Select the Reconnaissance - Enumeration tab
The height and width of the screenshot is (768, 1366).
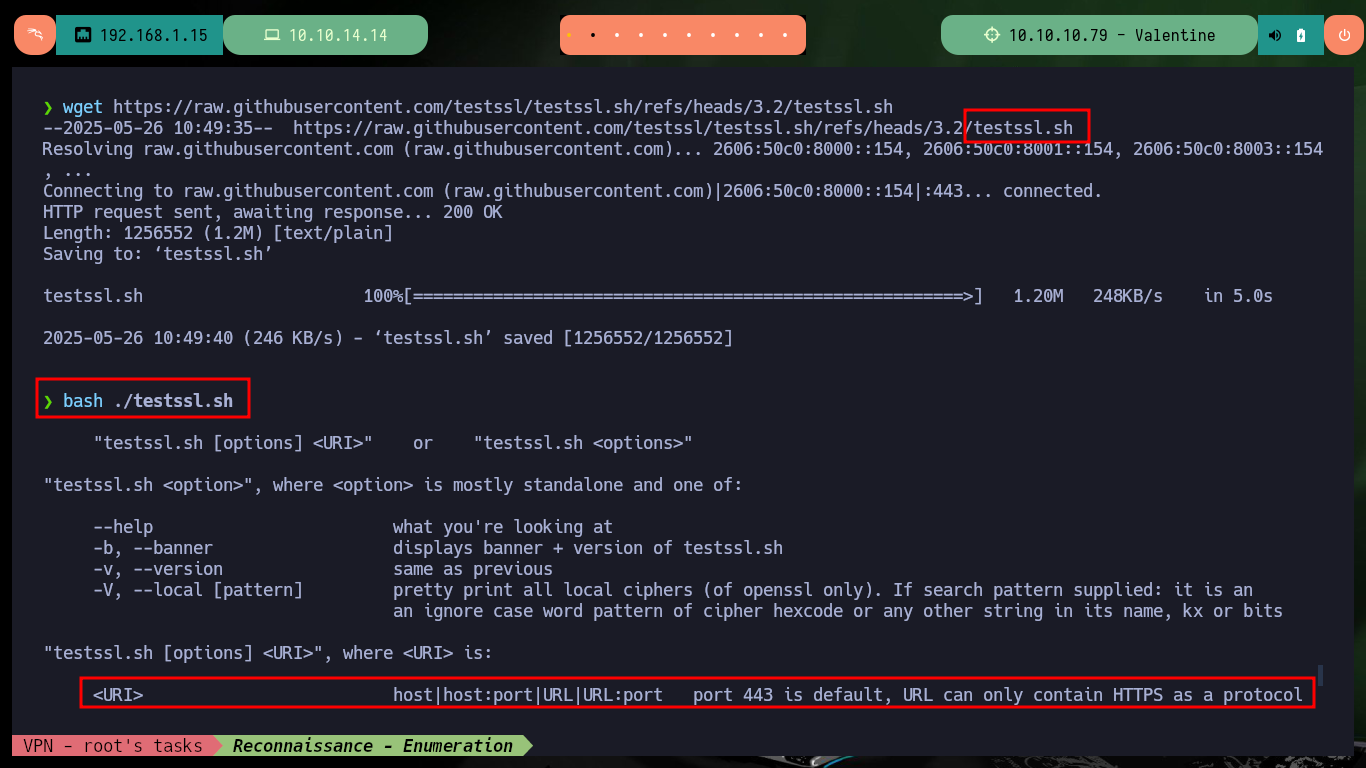pos(372,746)
